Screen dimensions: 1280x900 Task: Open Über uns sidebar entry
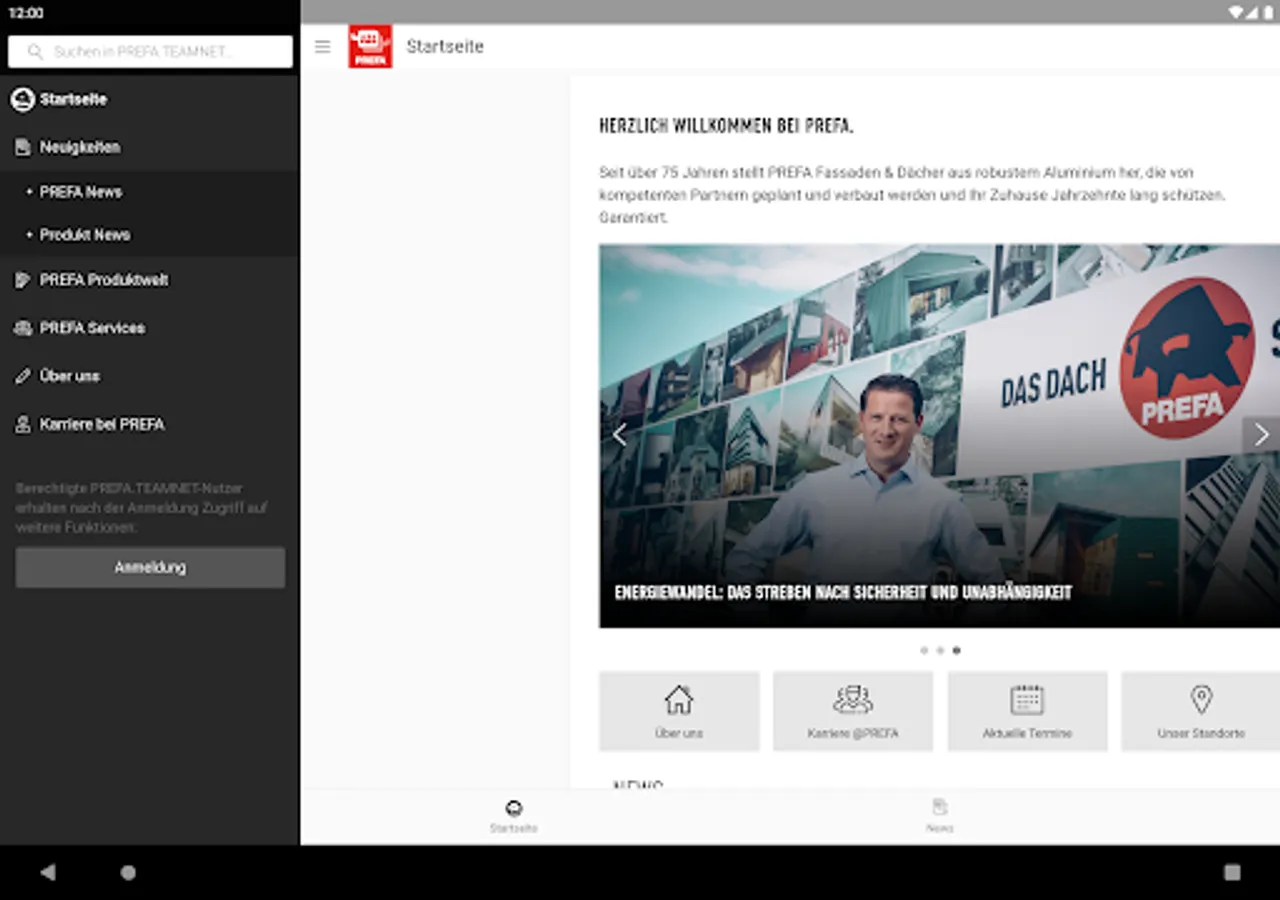point(150,376)
